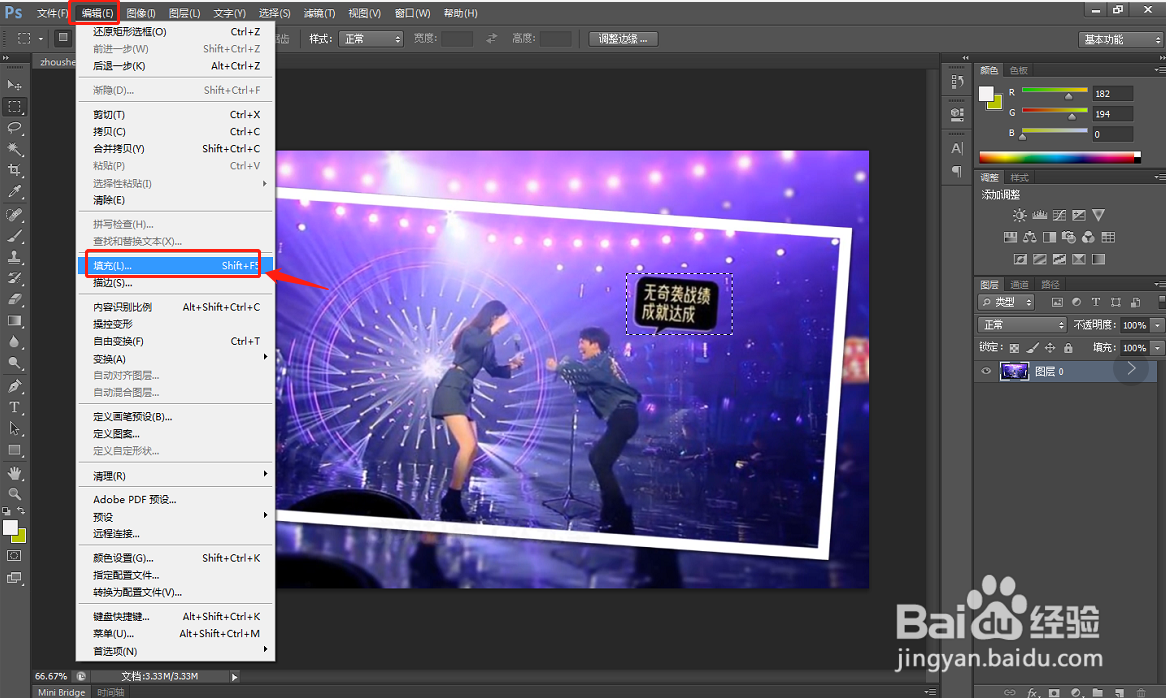Add a Color Balance adjustment
The image size is (1166, 698).
1030,237
